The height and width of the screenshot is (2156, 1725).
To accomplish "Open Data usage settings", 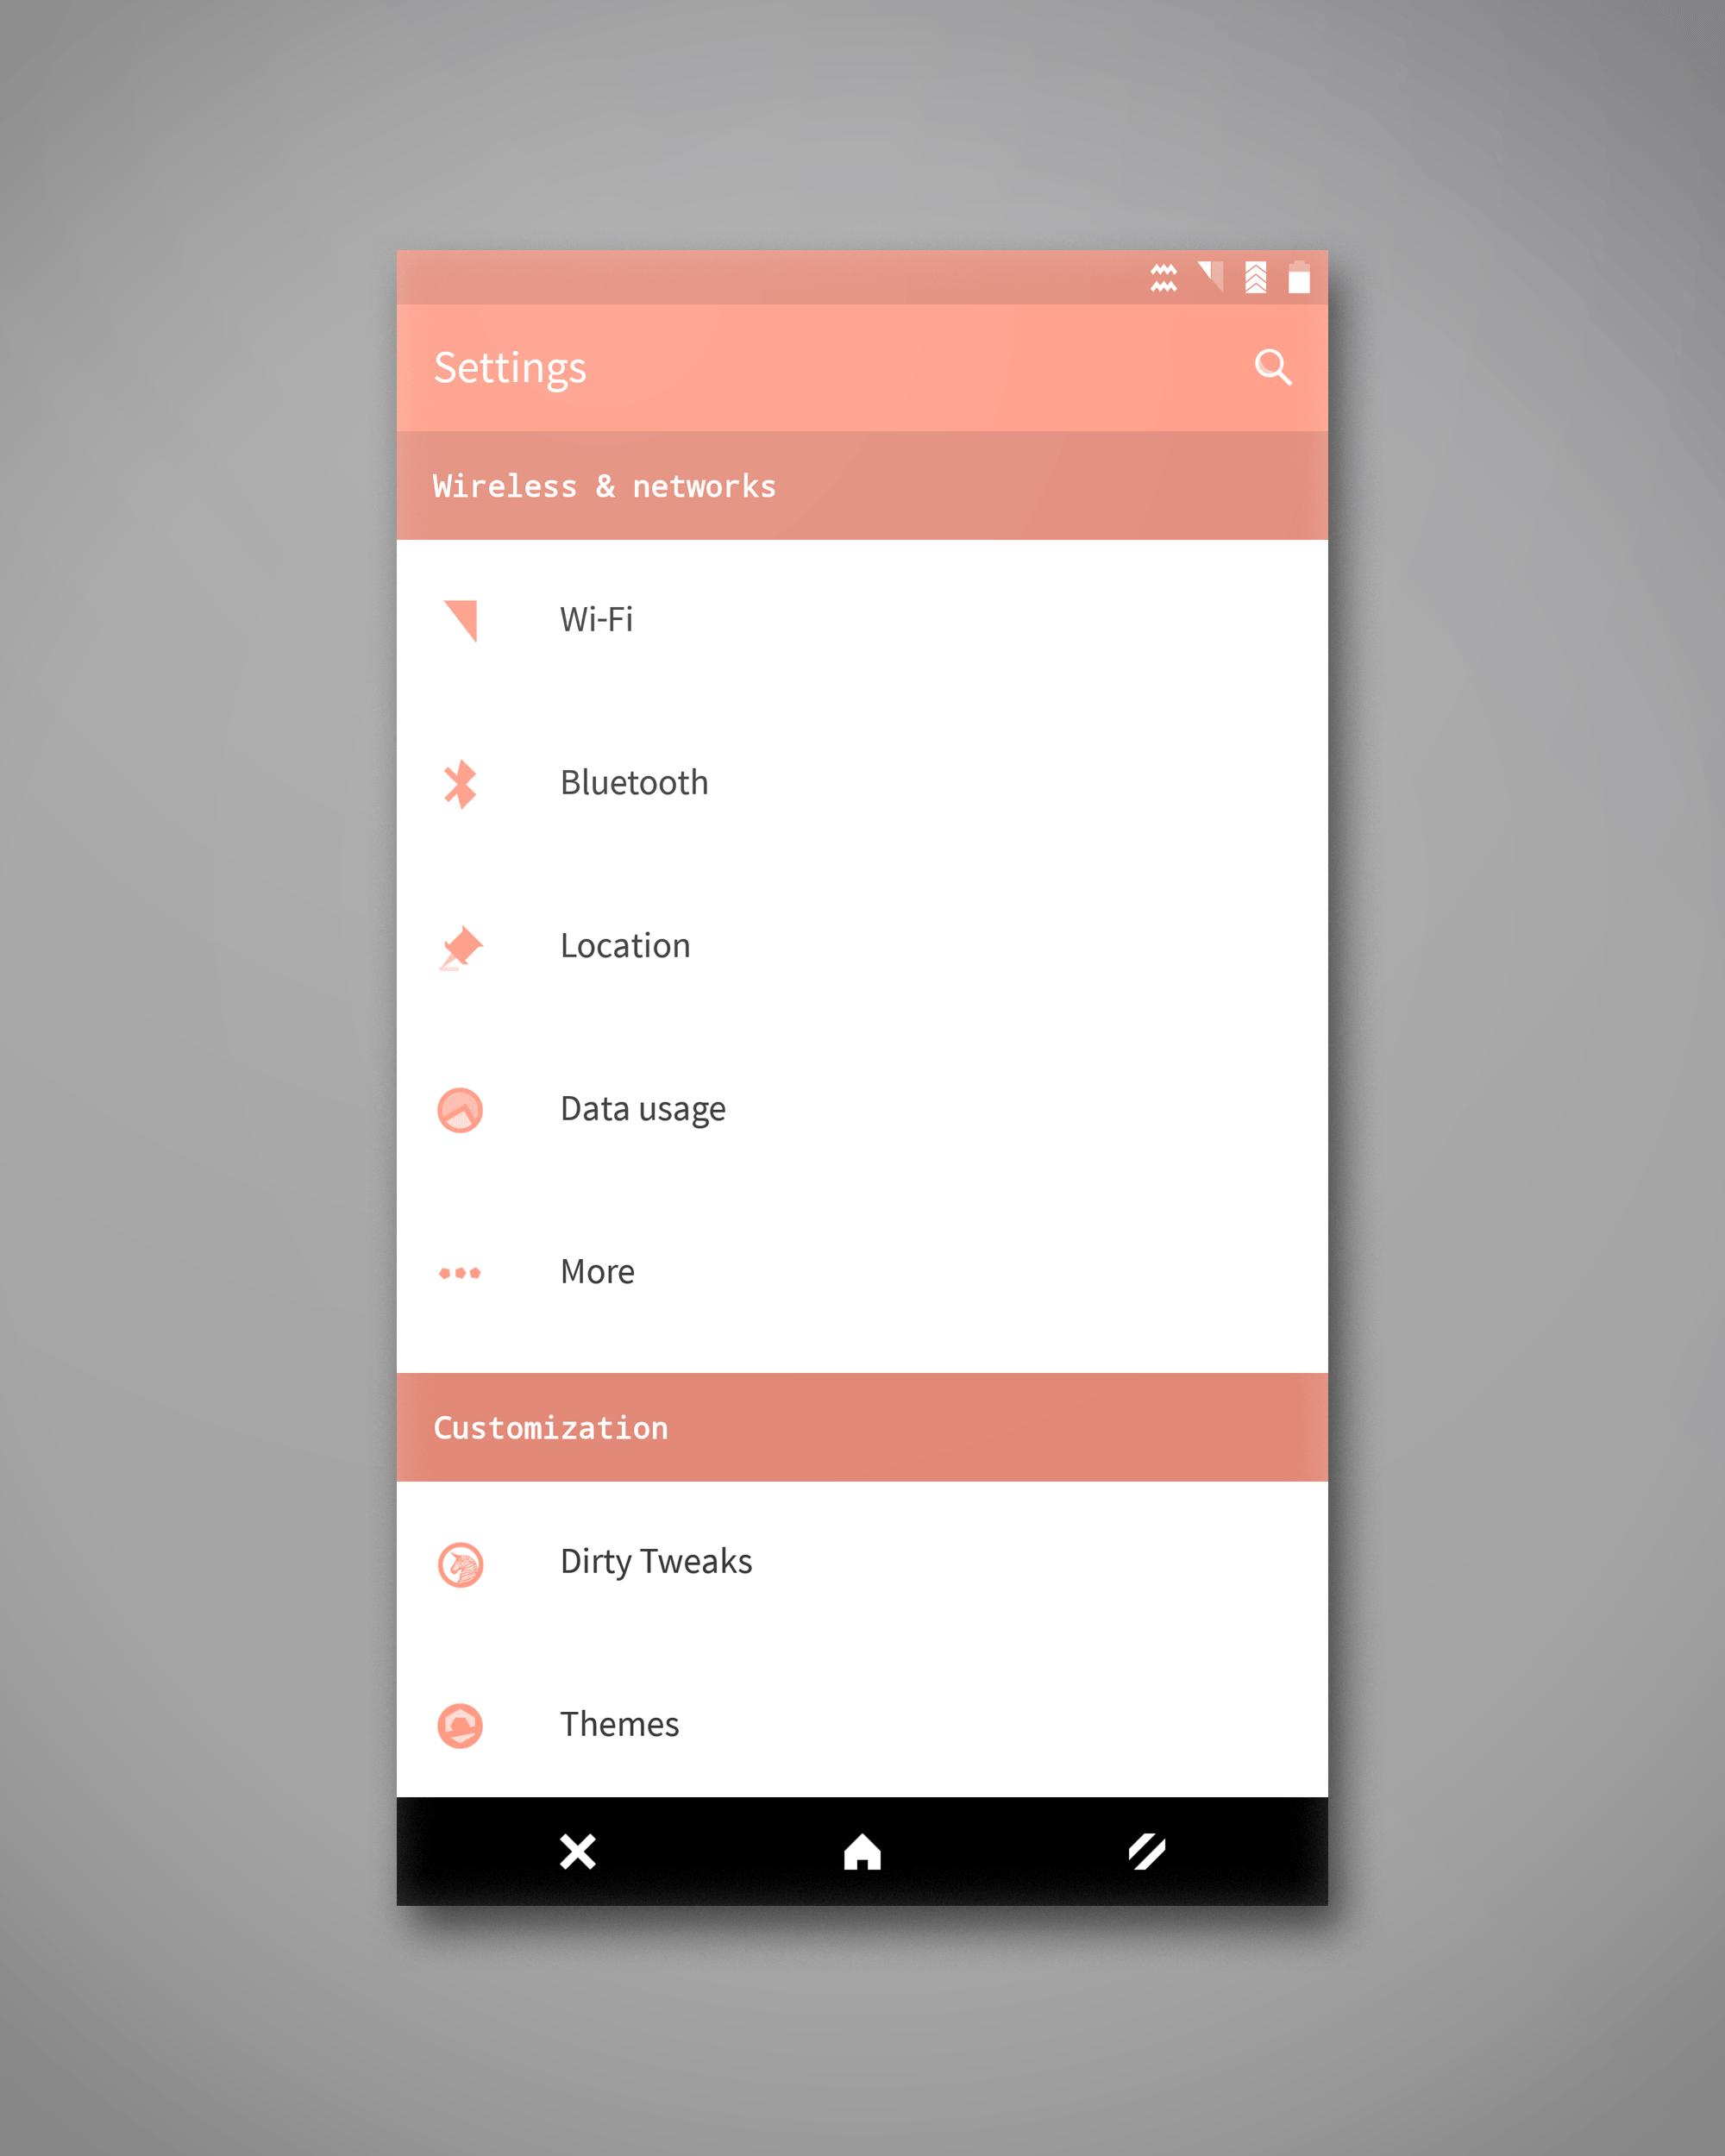I will pyautogui.click(x=861, y=1107).
